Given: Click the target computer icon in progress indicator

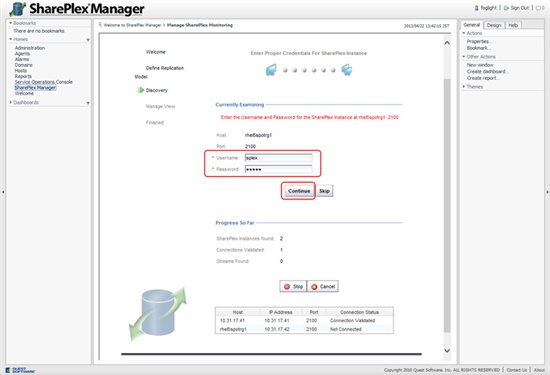Looking at the screenshot, I should coord(347,69).
